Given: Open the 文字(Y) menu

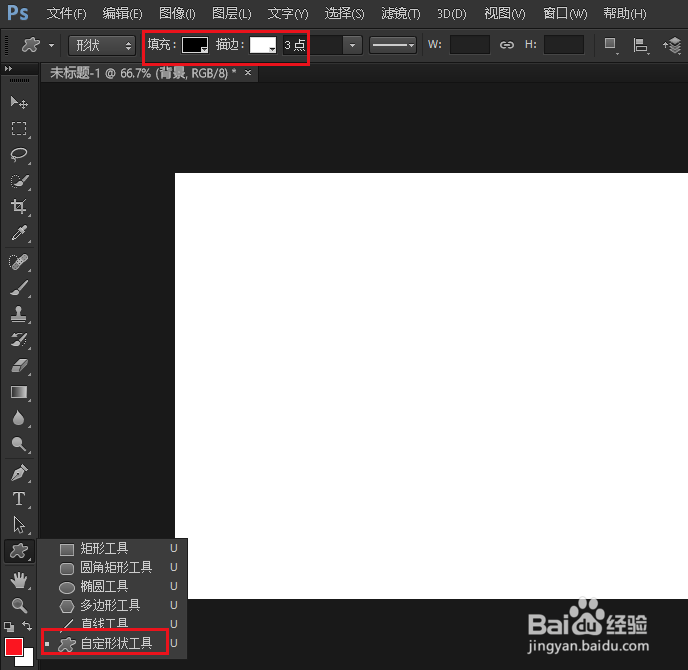Looking at the screenshot, I should point(288,14).
